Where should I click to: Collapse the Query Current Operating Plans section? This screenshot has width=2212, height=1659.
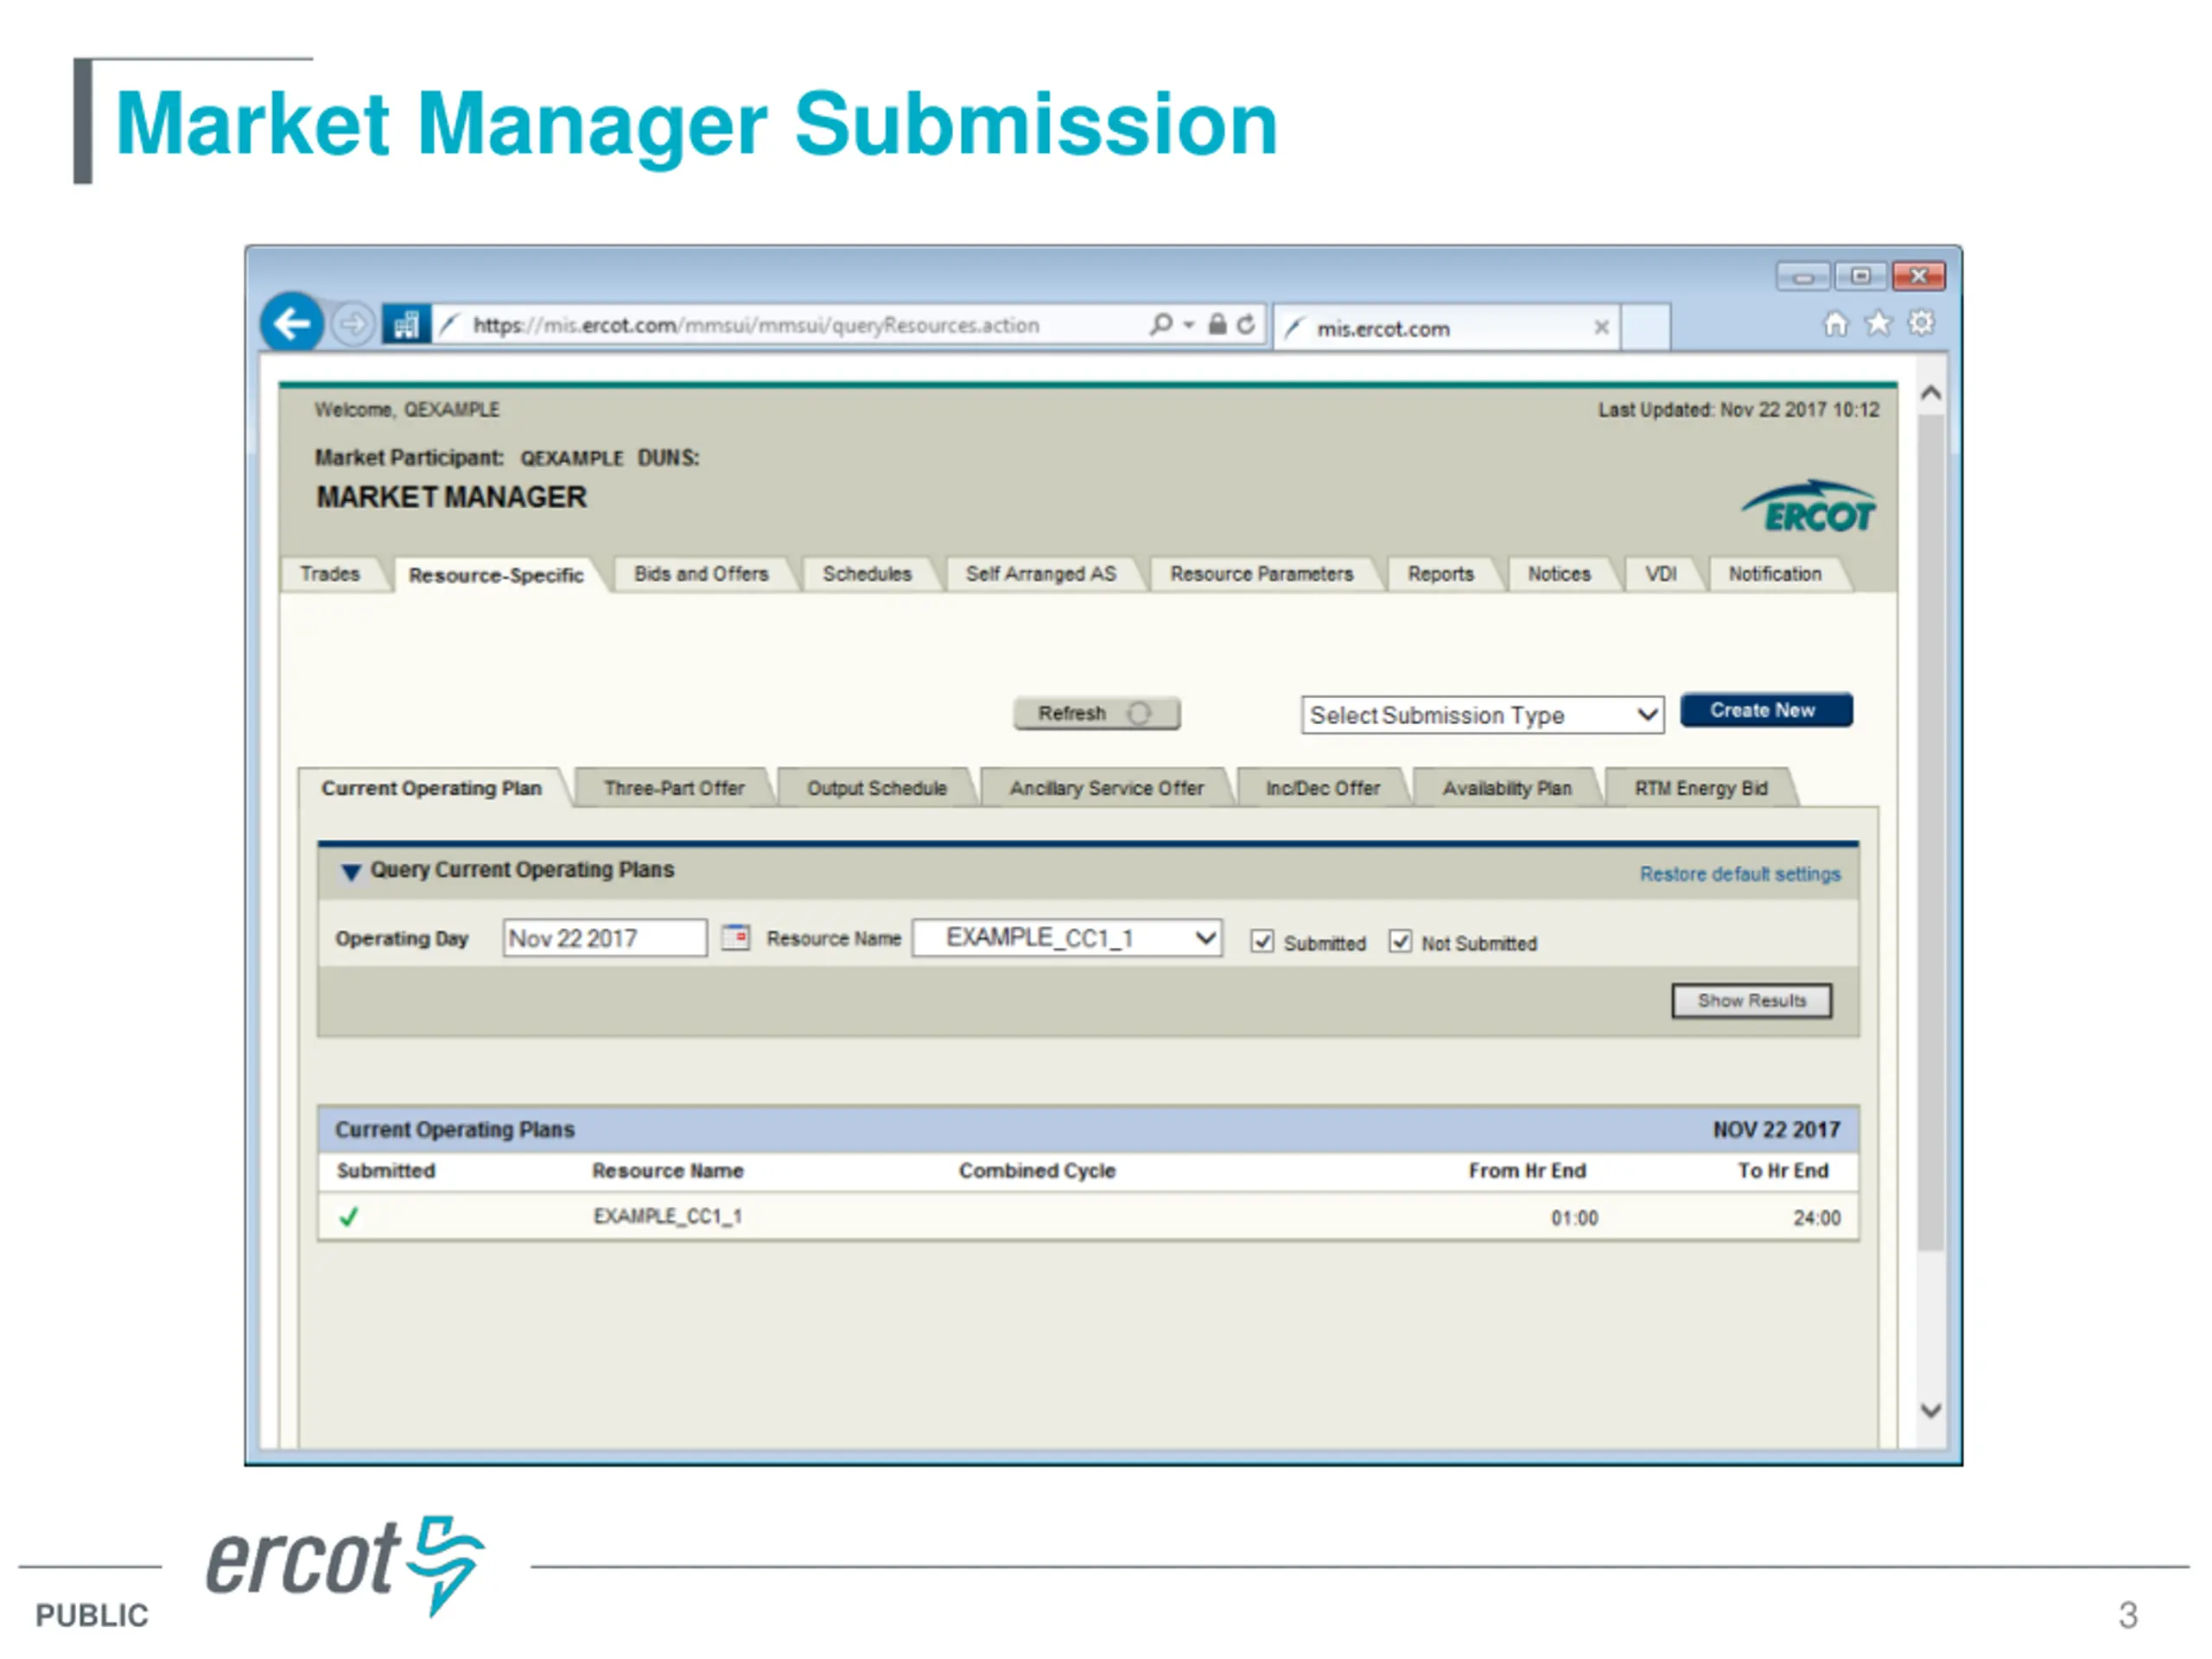(x=350, y=872)
